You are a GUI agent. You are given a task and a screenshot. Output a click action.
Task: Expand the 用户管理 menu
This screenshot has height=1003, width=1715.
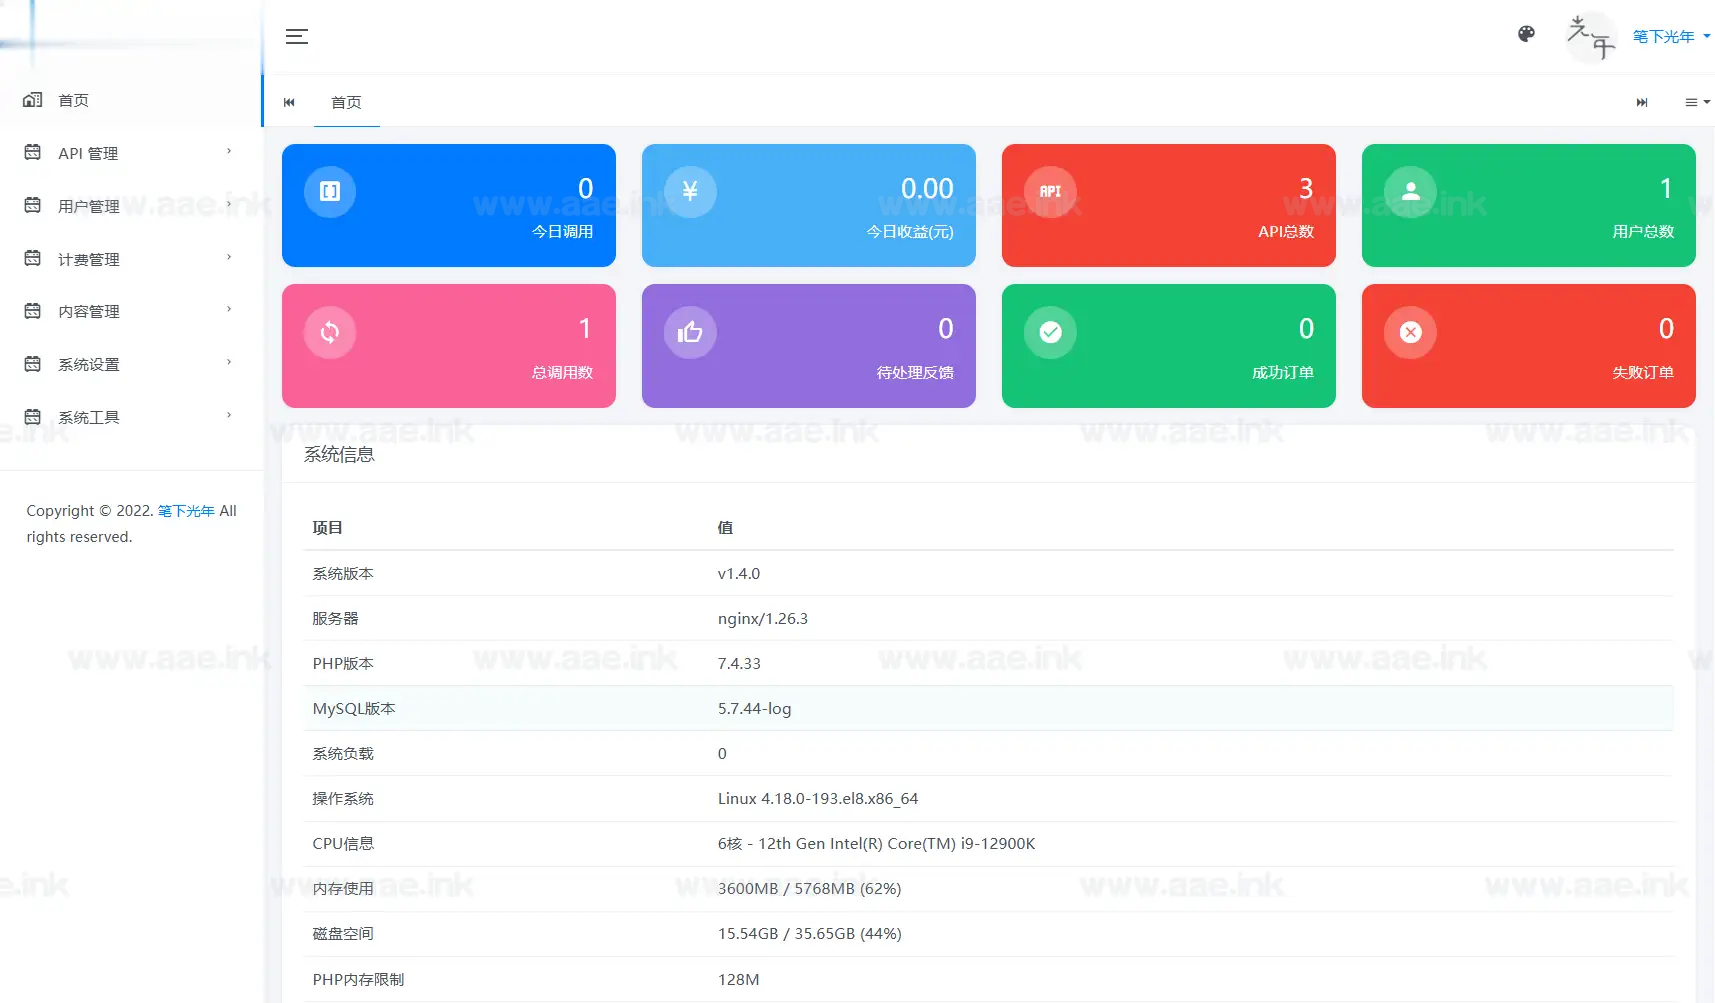click(x=131, y=206)
